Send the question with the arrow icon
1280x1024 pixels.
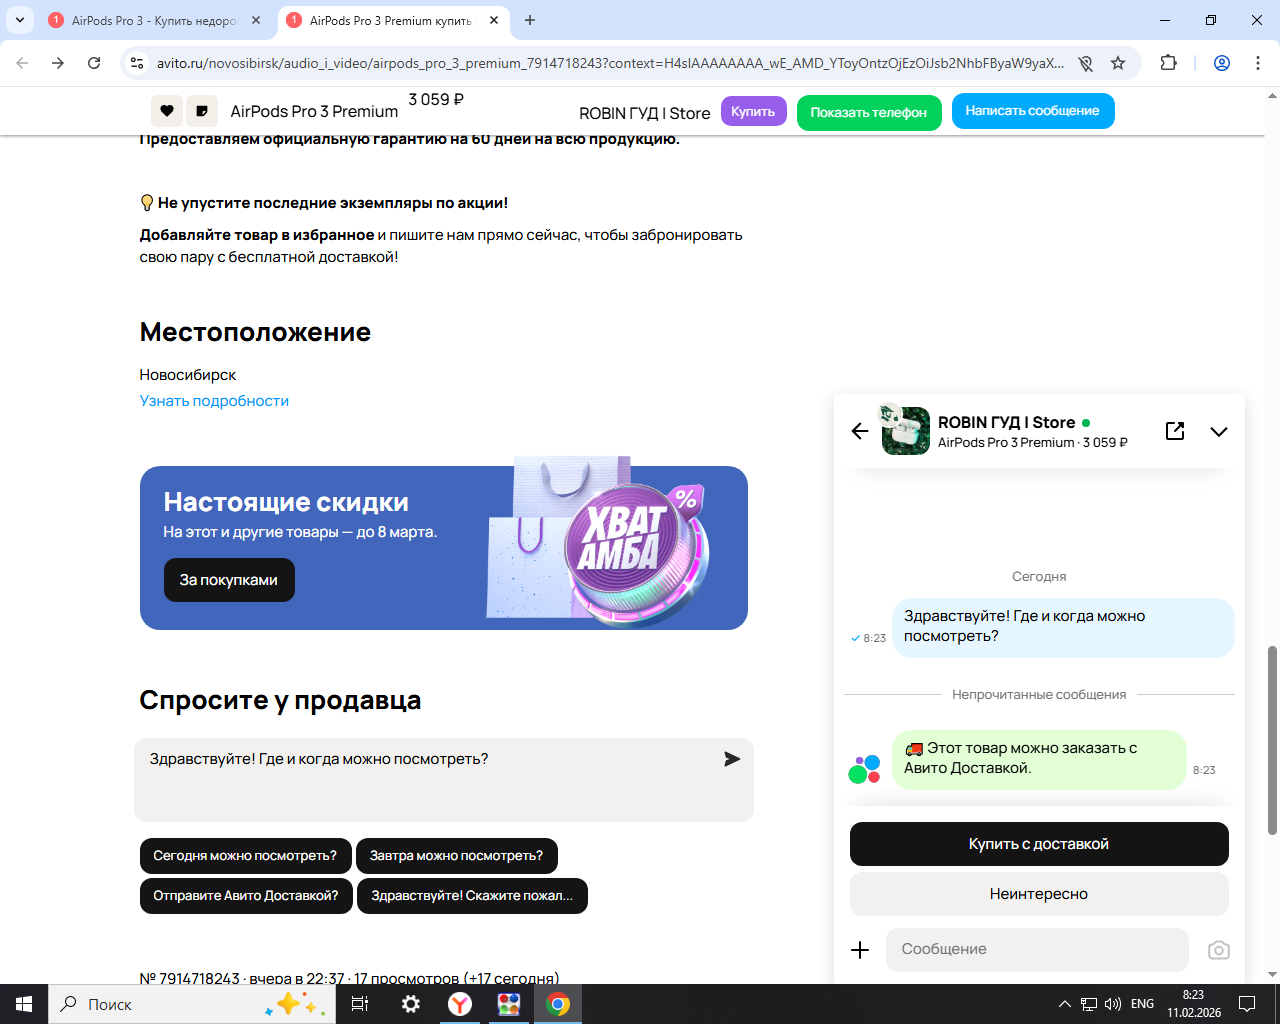click(x=732, y=759)
